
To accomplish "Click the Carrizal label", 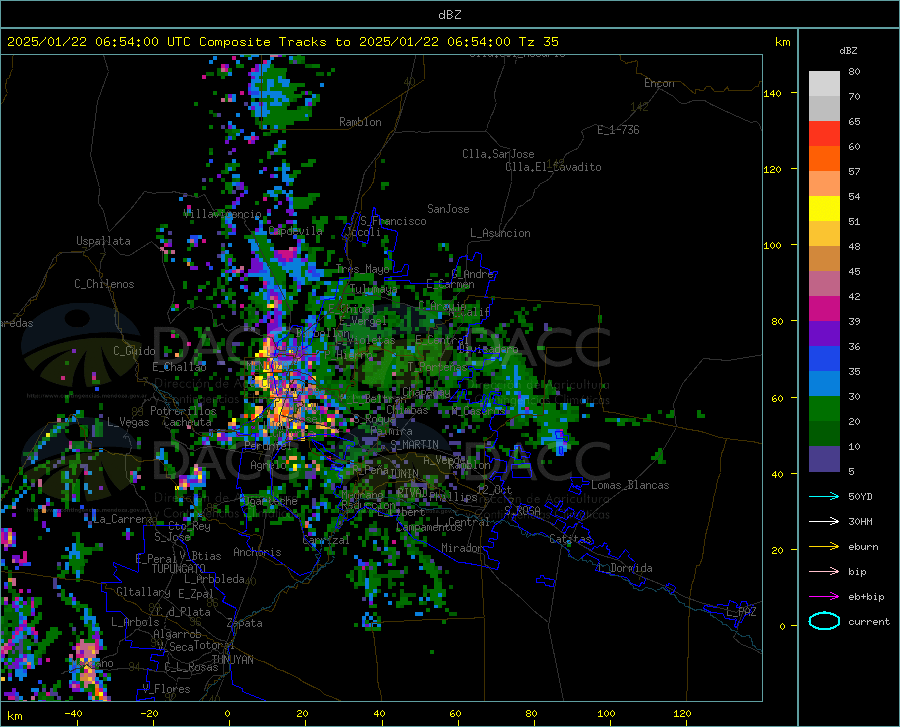I will [x=325, y=540].
